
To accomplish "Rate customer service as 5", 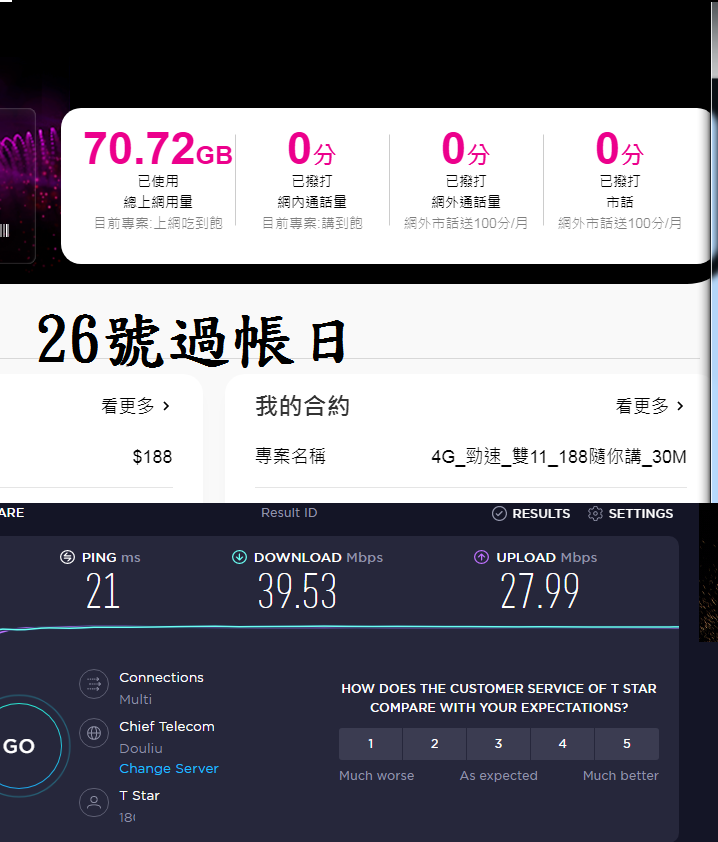I will (x=627, y=744).
